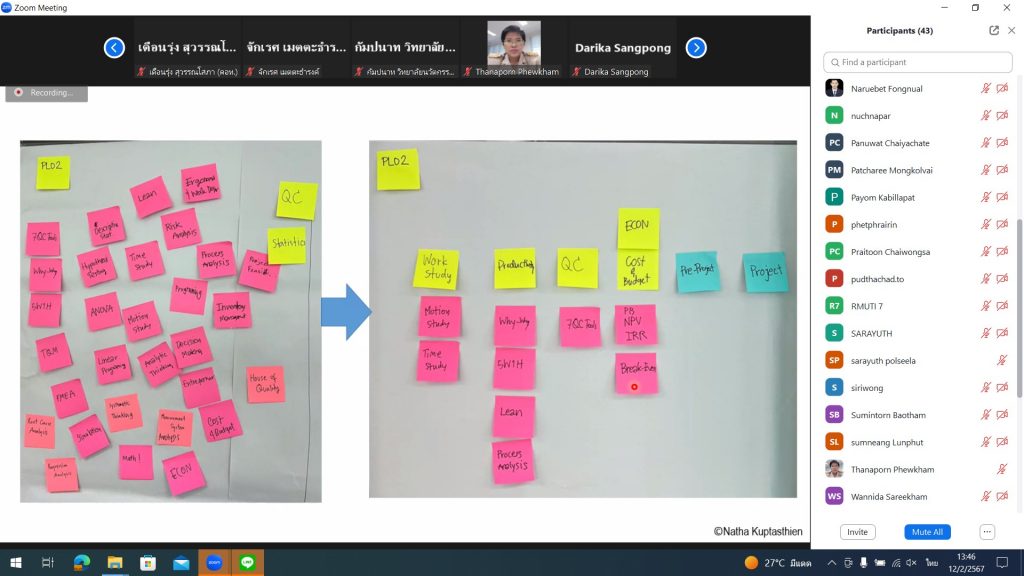Click muted microphone icon for Naruebet Fongnual
Image resolution: width=1024 pixels, height=576 pixels.
[x=985, y=88]
